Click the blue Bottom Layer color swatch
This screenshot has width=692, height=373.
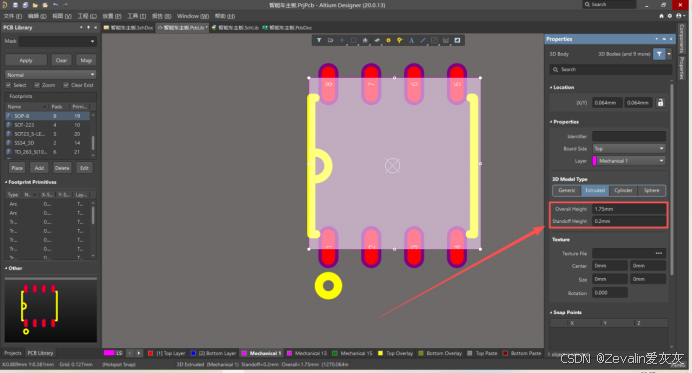coord(193,353)
